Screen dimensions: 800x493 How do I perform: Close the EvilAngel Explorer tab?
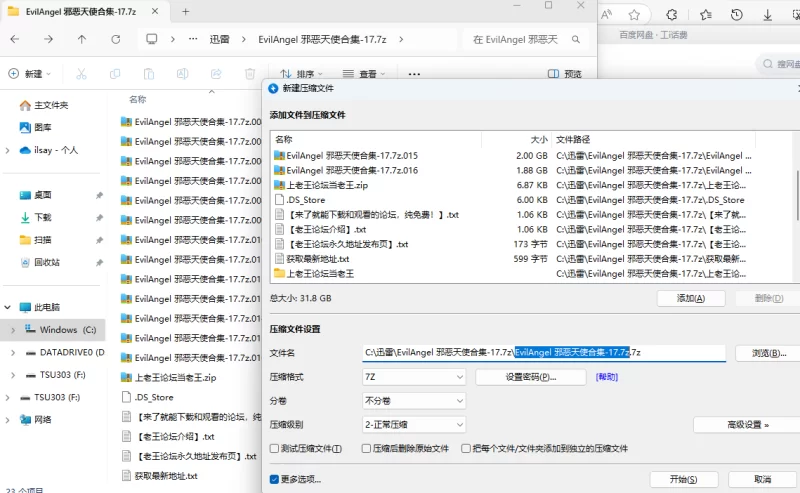coord(155,11)
